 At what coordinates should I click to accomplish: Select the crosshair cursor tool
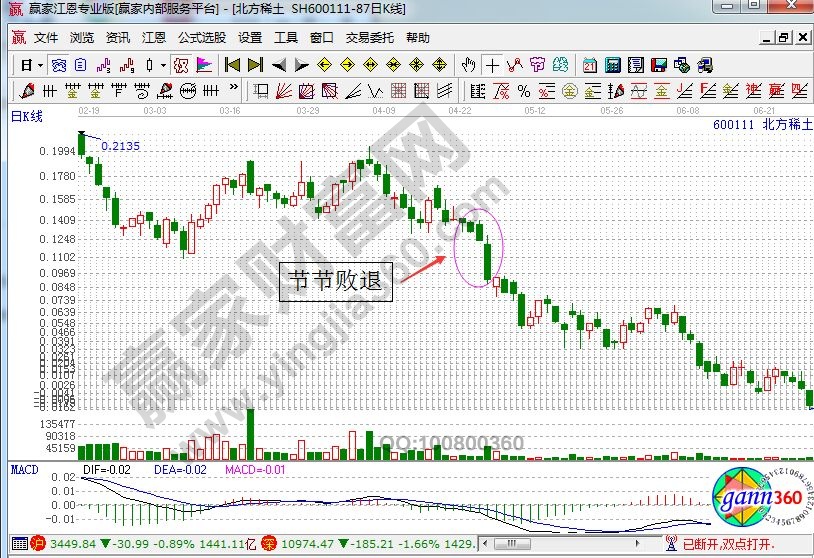(x=492, y=65)
